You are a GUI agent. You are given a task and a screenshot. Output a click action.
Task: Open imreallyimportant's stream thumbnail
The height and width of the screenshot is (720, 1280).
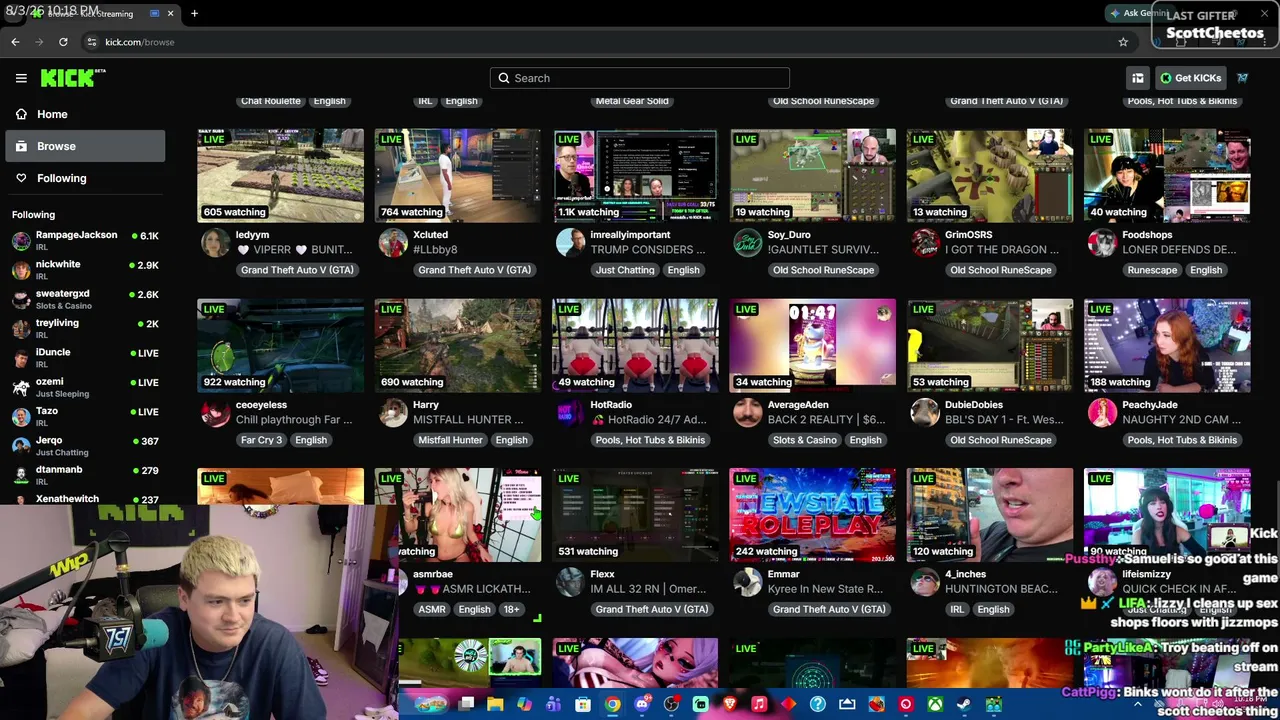tap(635, 175)
